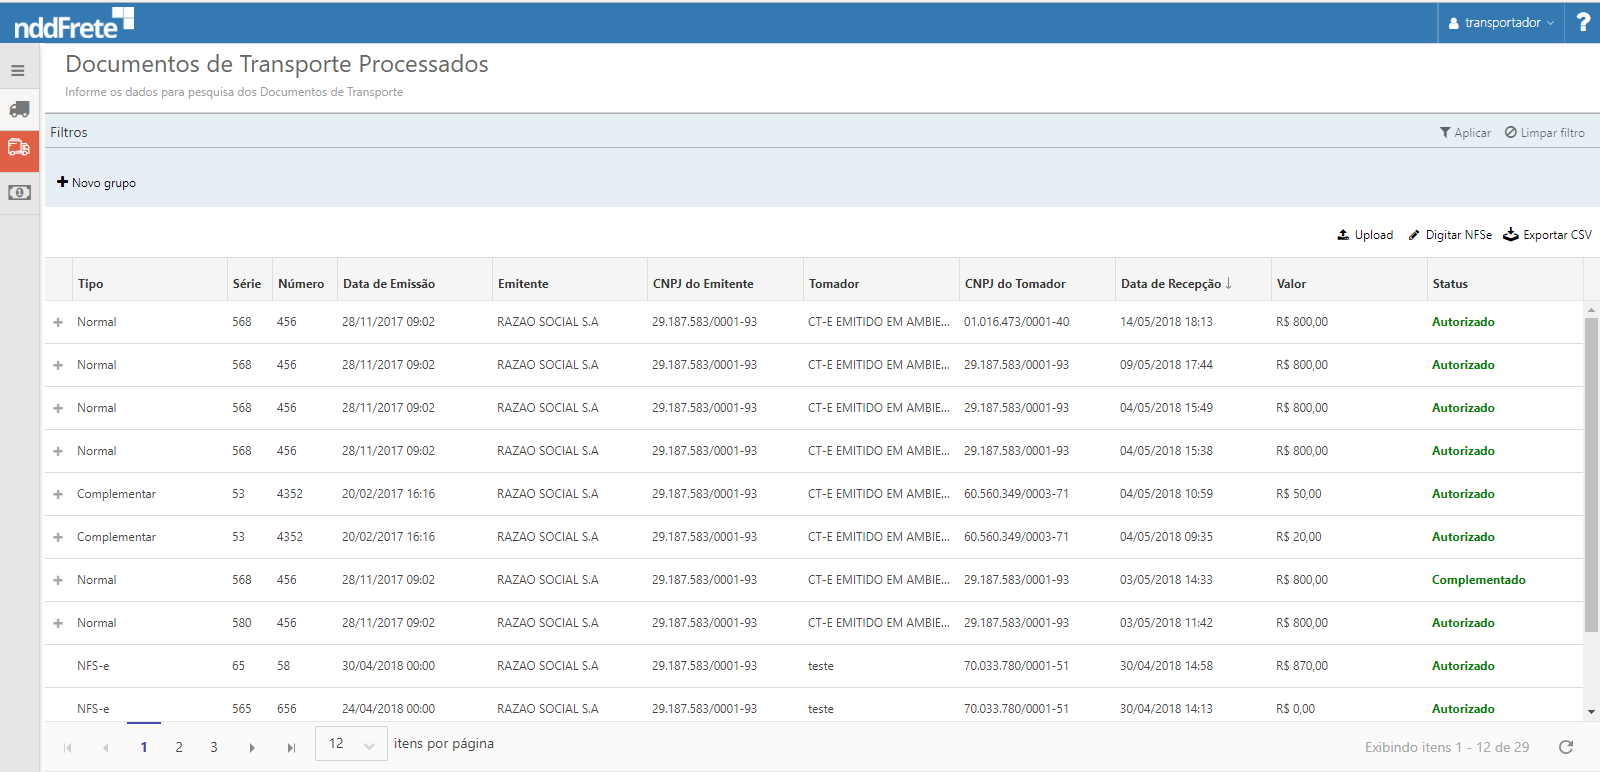Export table using Exportar CSV
The height and width of the screenshot is (772, 1600).
click(x=1547, y=235)
